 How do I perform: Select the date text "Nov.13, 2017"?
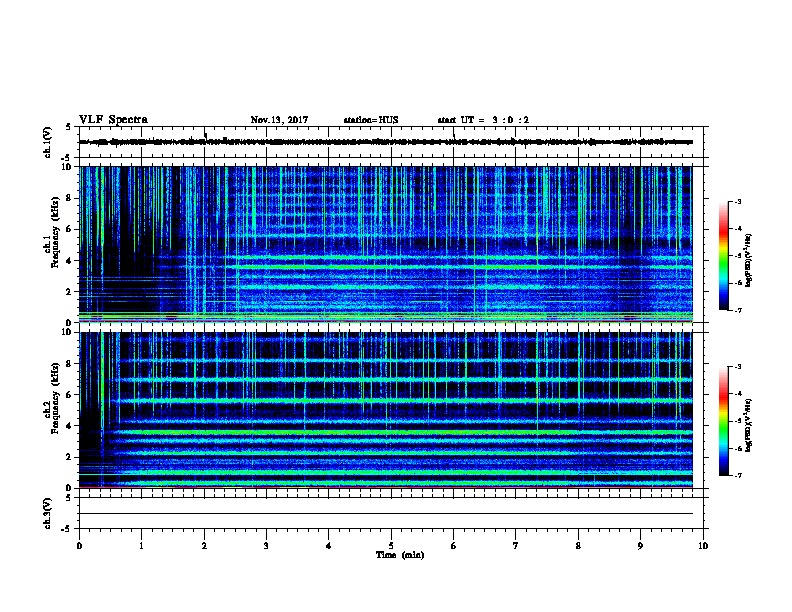(279, 120)
